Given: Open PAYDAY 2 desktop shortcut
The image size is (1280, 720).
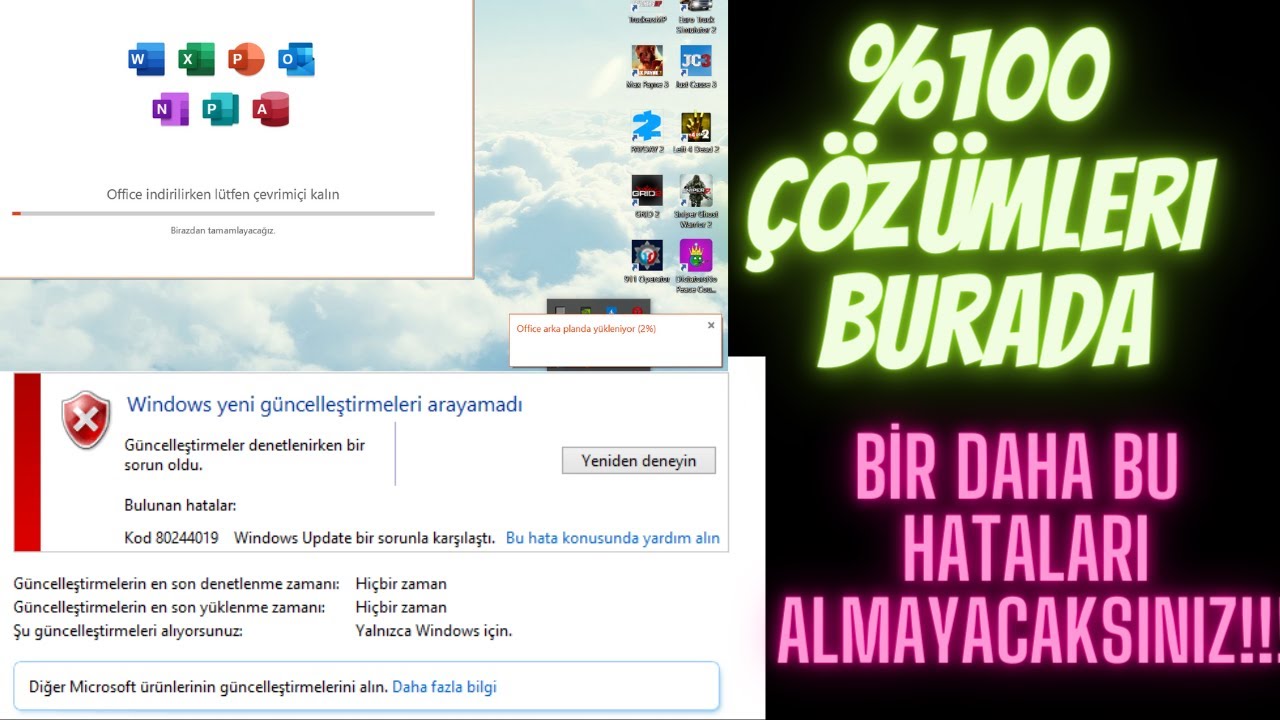Looking at the screenshot, I should coord(647,132).
